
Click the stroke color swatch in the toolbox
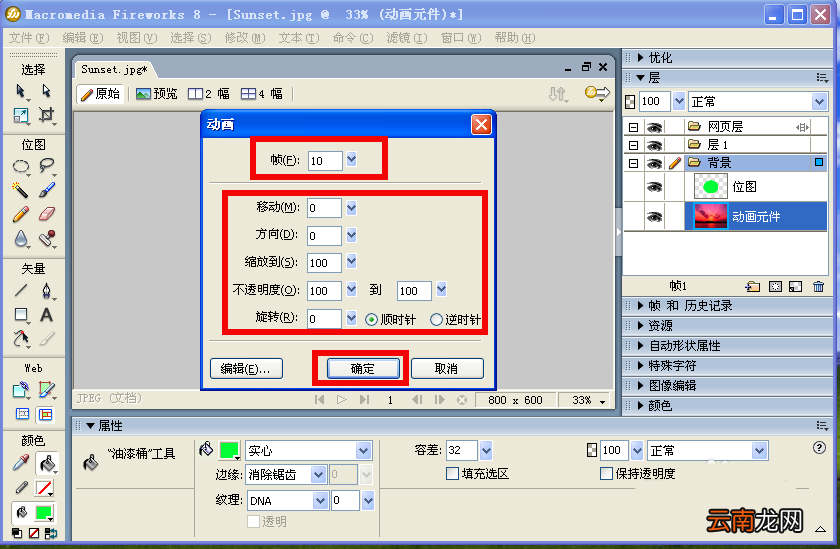pyautogui.click(x=44, y=488)
